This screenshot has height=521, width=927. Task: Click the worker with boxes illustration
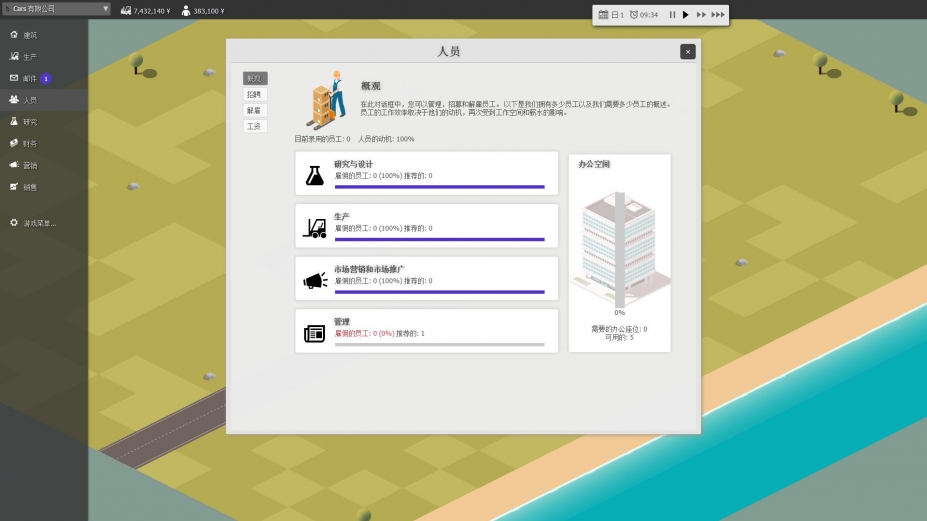point(326,100)
